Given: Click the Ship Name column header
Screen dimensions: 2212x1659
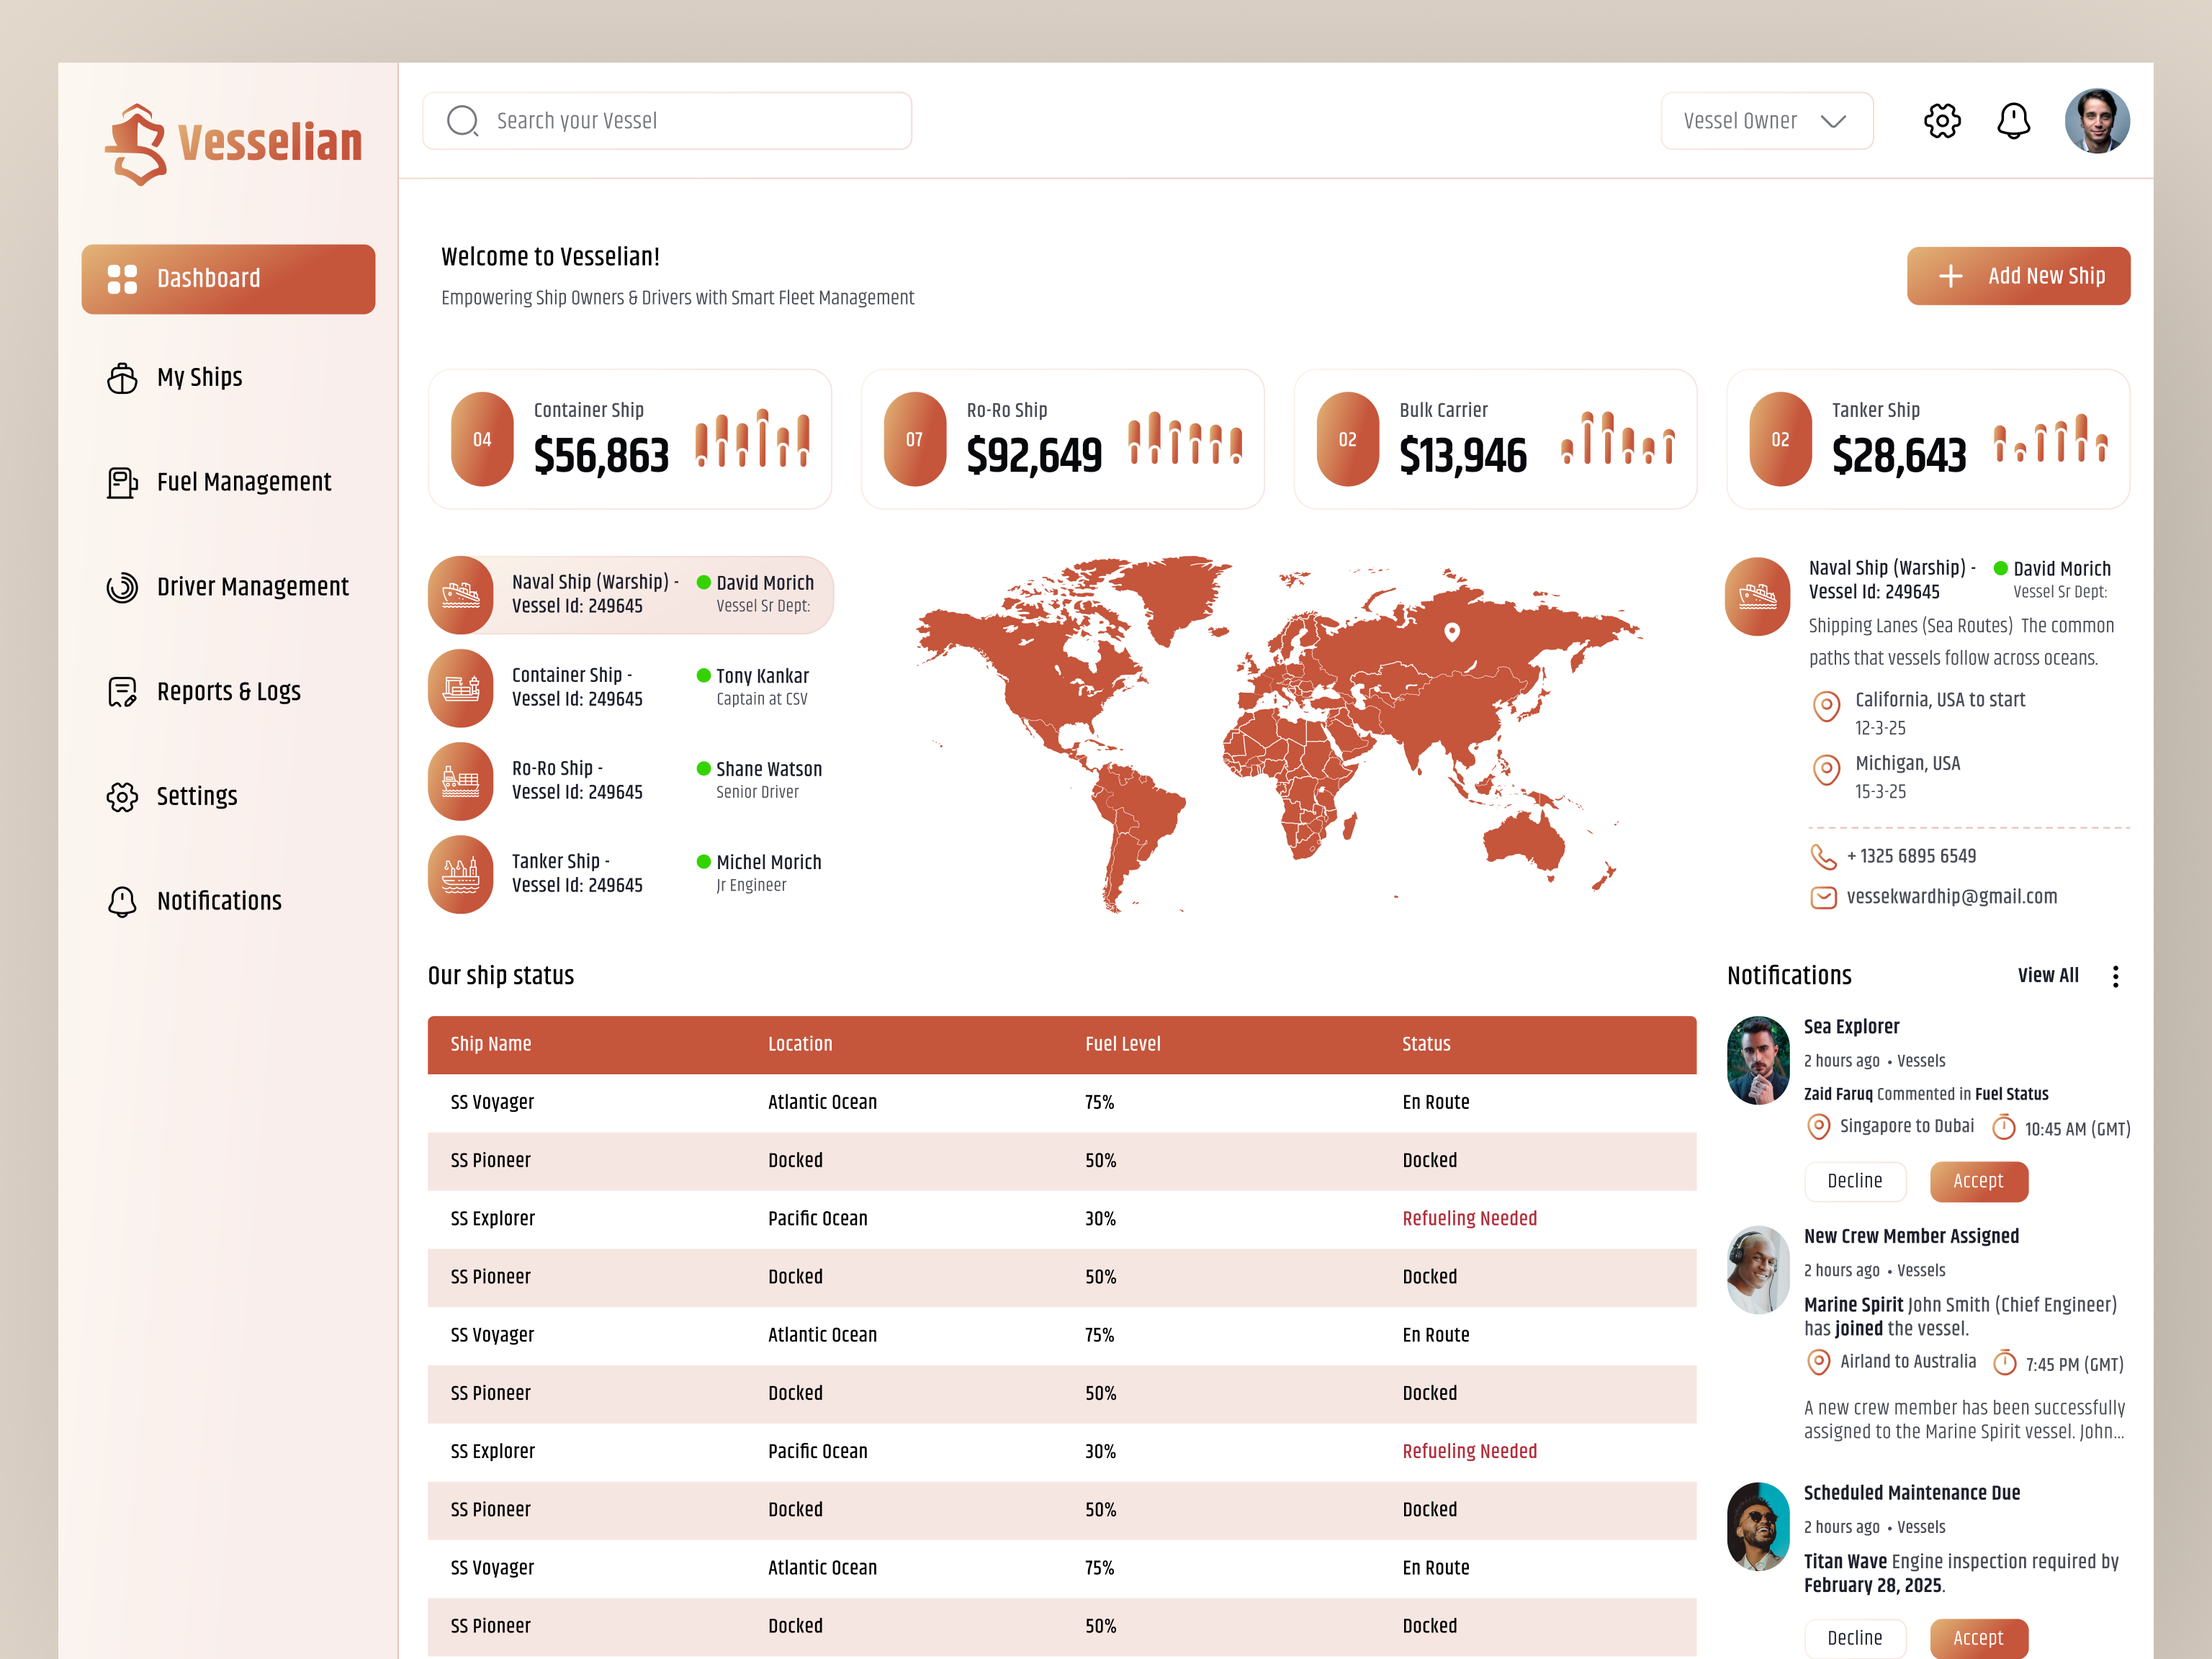Looking at the screenshot, I should tap(490, 1045).
